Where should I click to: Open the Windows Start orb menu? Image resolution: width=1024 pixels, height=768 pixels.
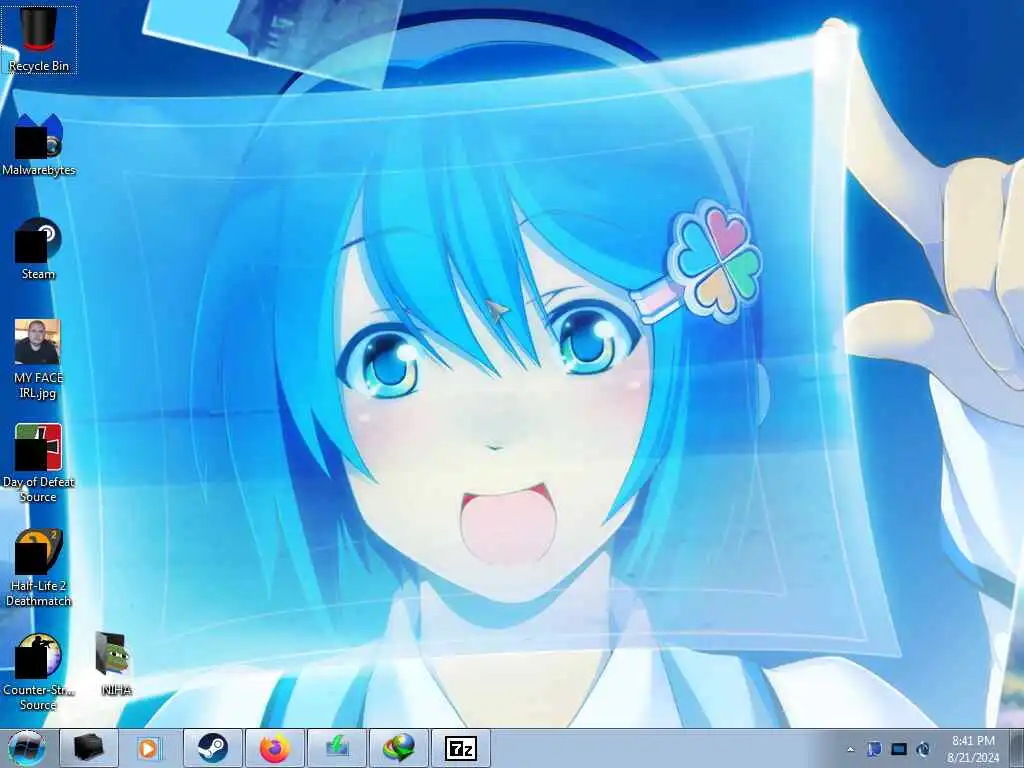[27, 748]
